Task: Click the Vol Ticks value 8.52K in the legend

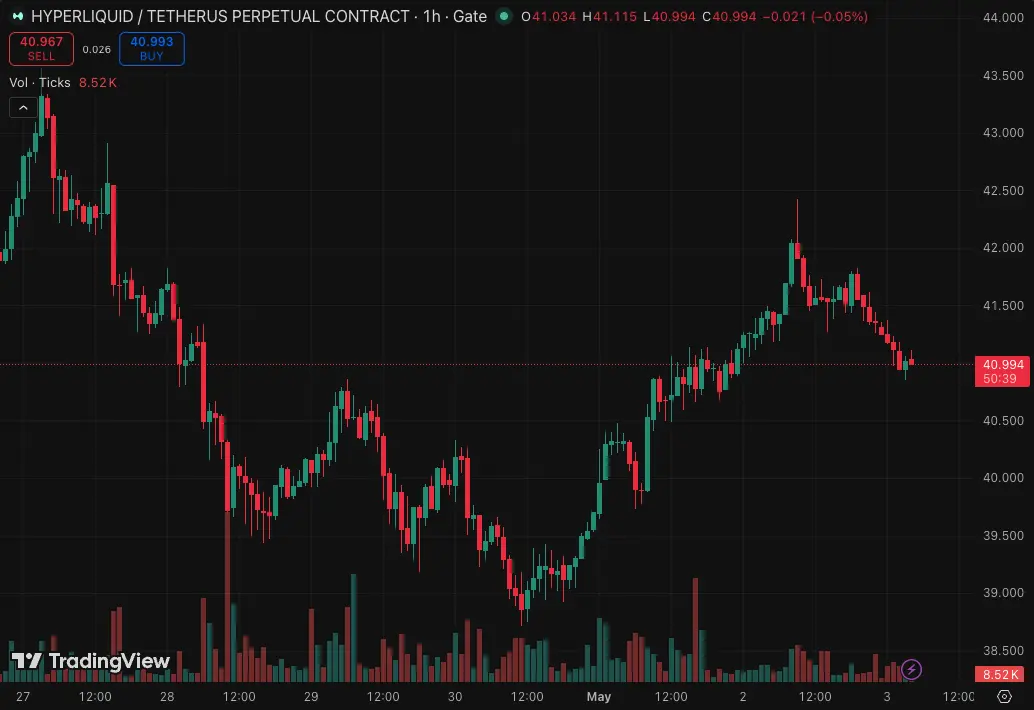Action: [x=98, y=82]
